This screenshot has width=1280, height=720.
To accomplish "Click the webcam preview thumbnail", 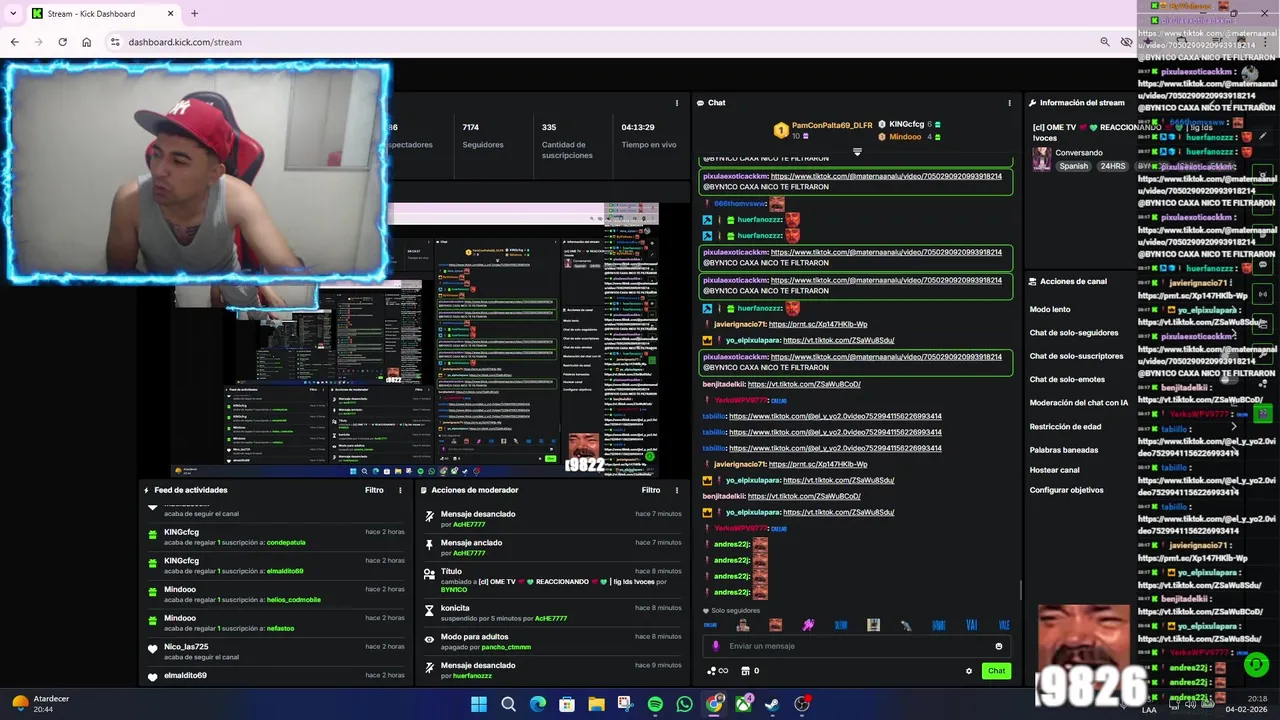I will pos(198,172).
